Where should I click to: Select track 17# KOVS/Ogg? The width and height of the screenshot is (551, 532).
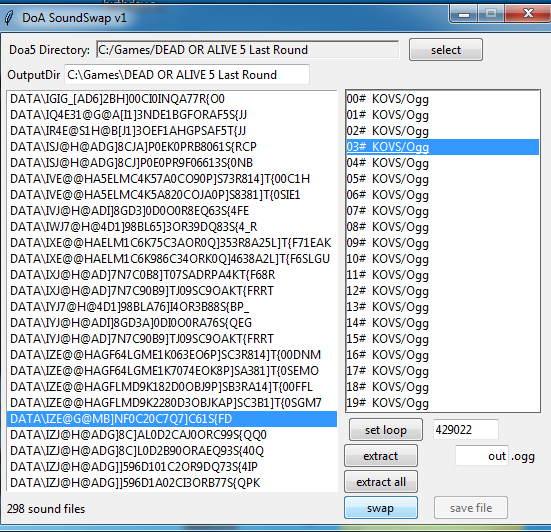pyautogui.click(x=443, y=371)
